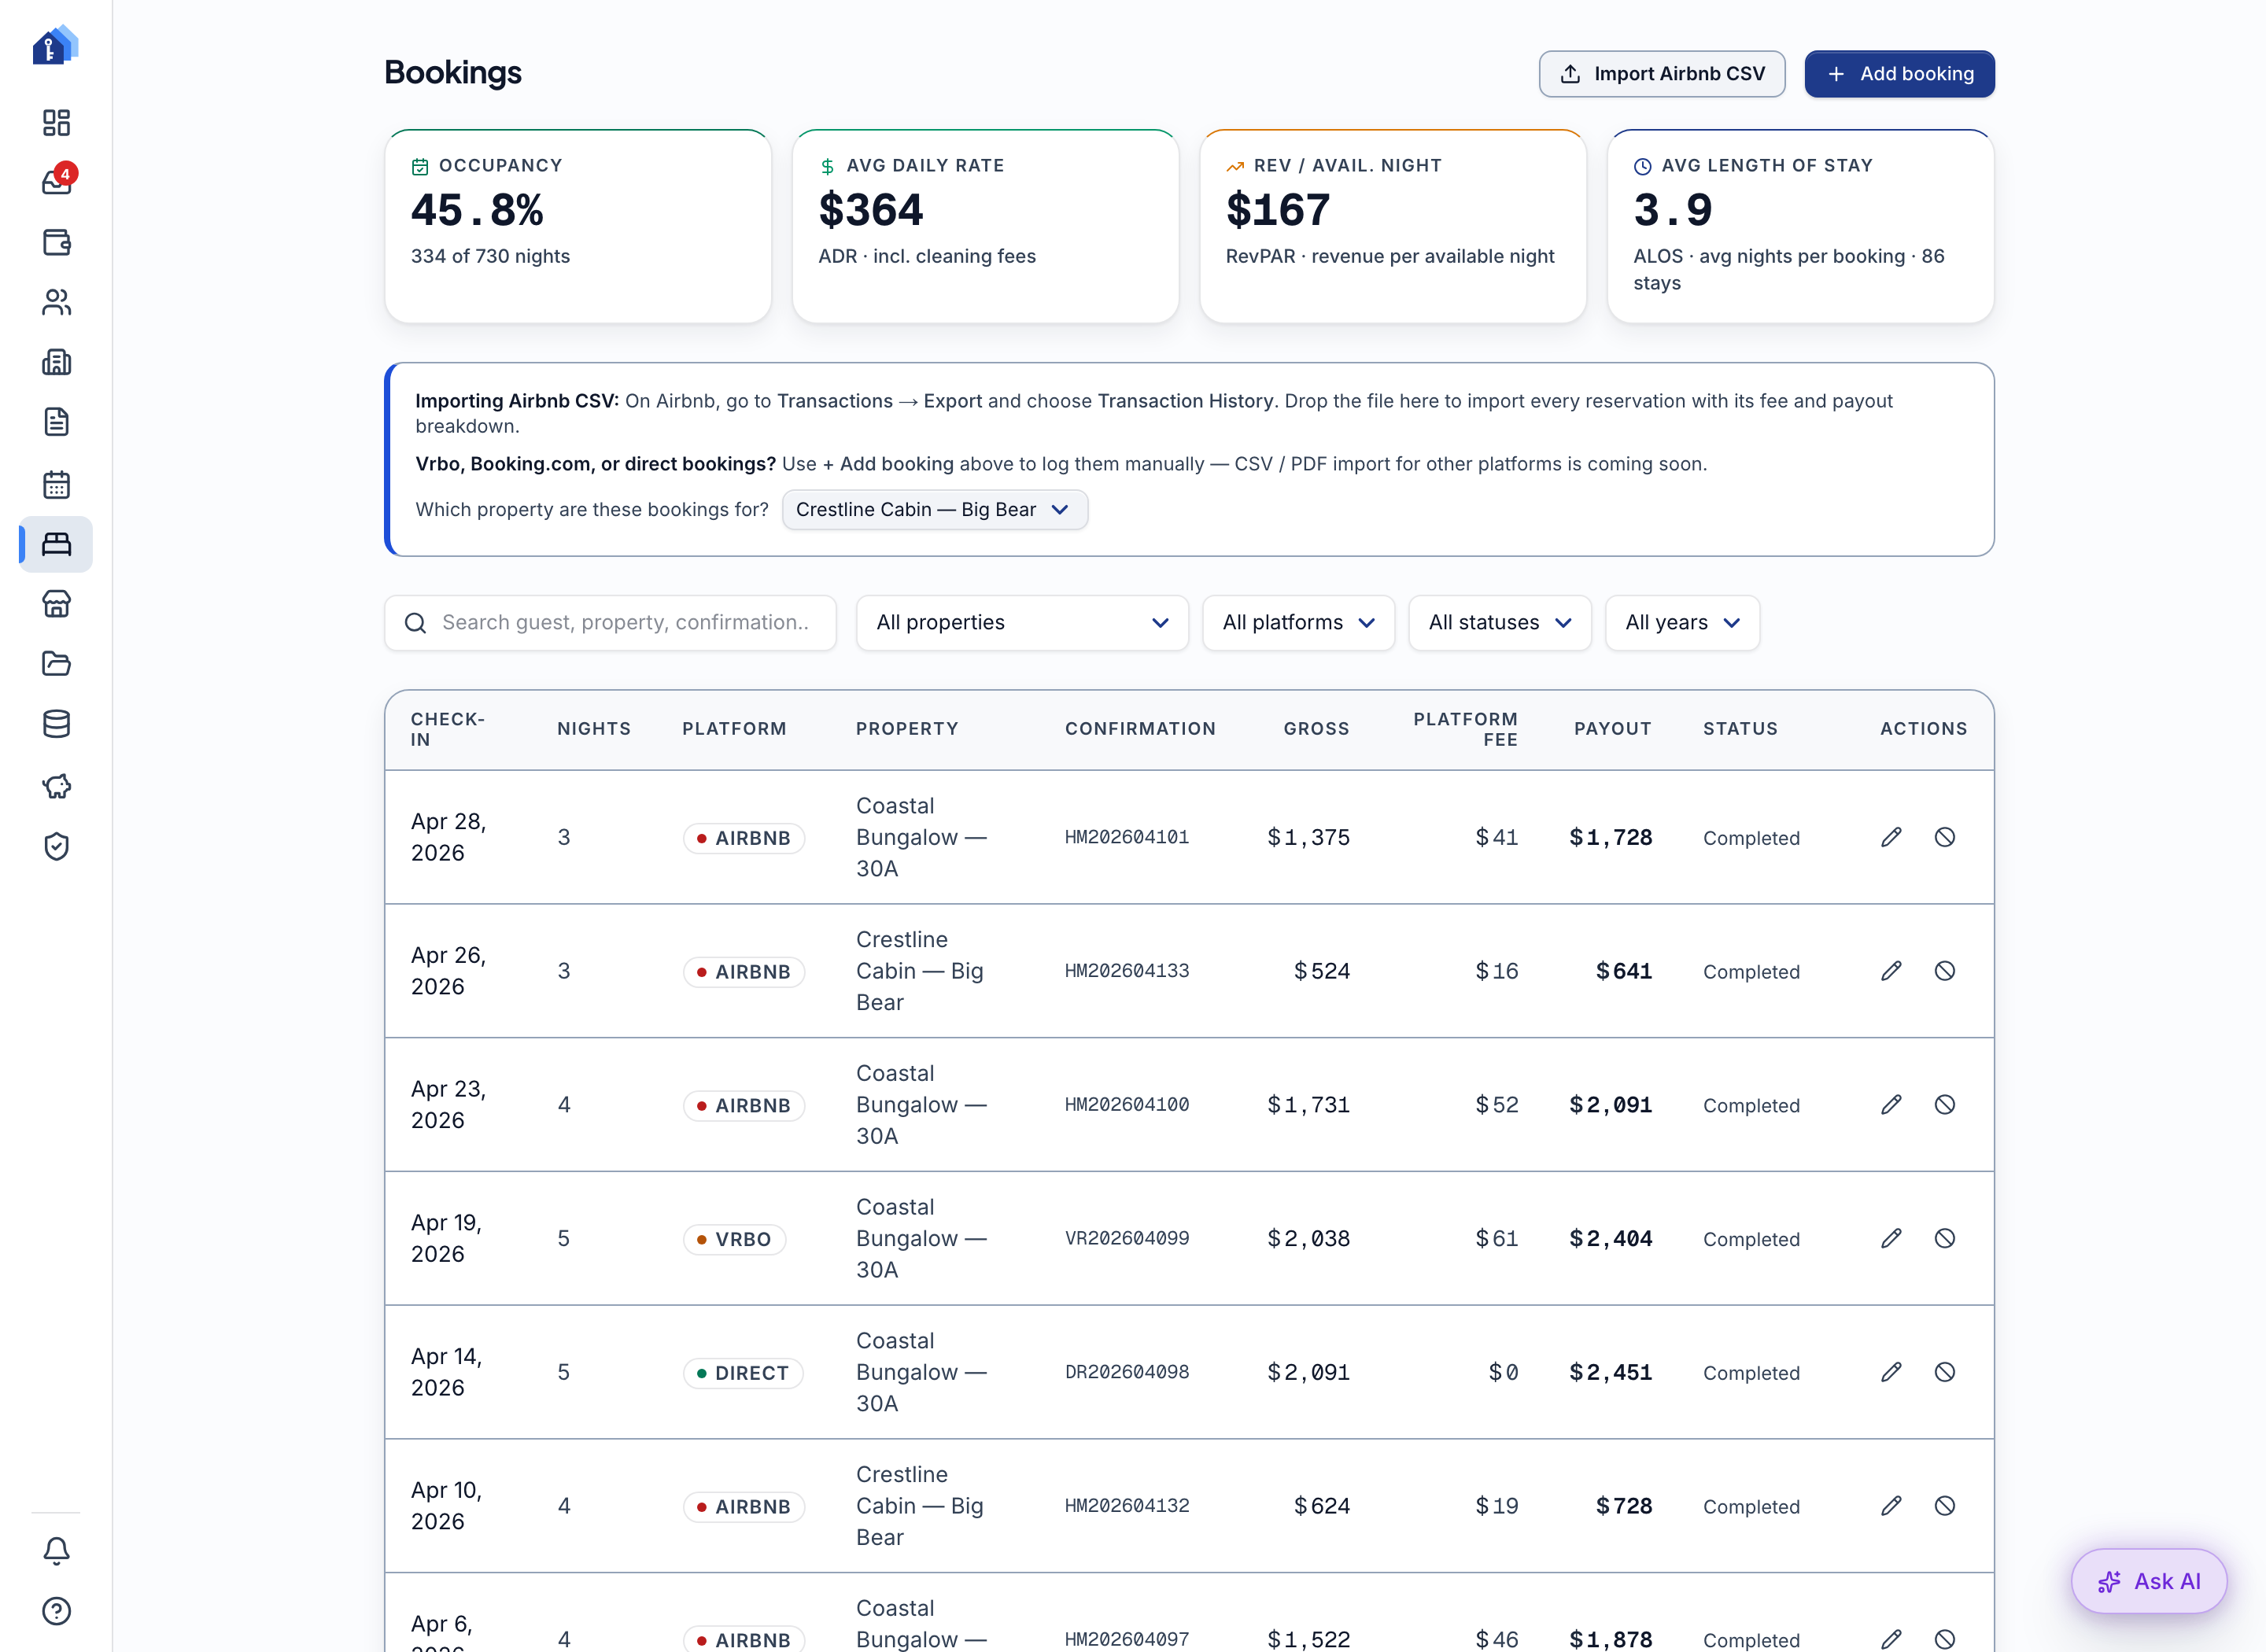Click the app logo at top left
The height and width of the screenshot is (1652, 2266).
(55, 45)
